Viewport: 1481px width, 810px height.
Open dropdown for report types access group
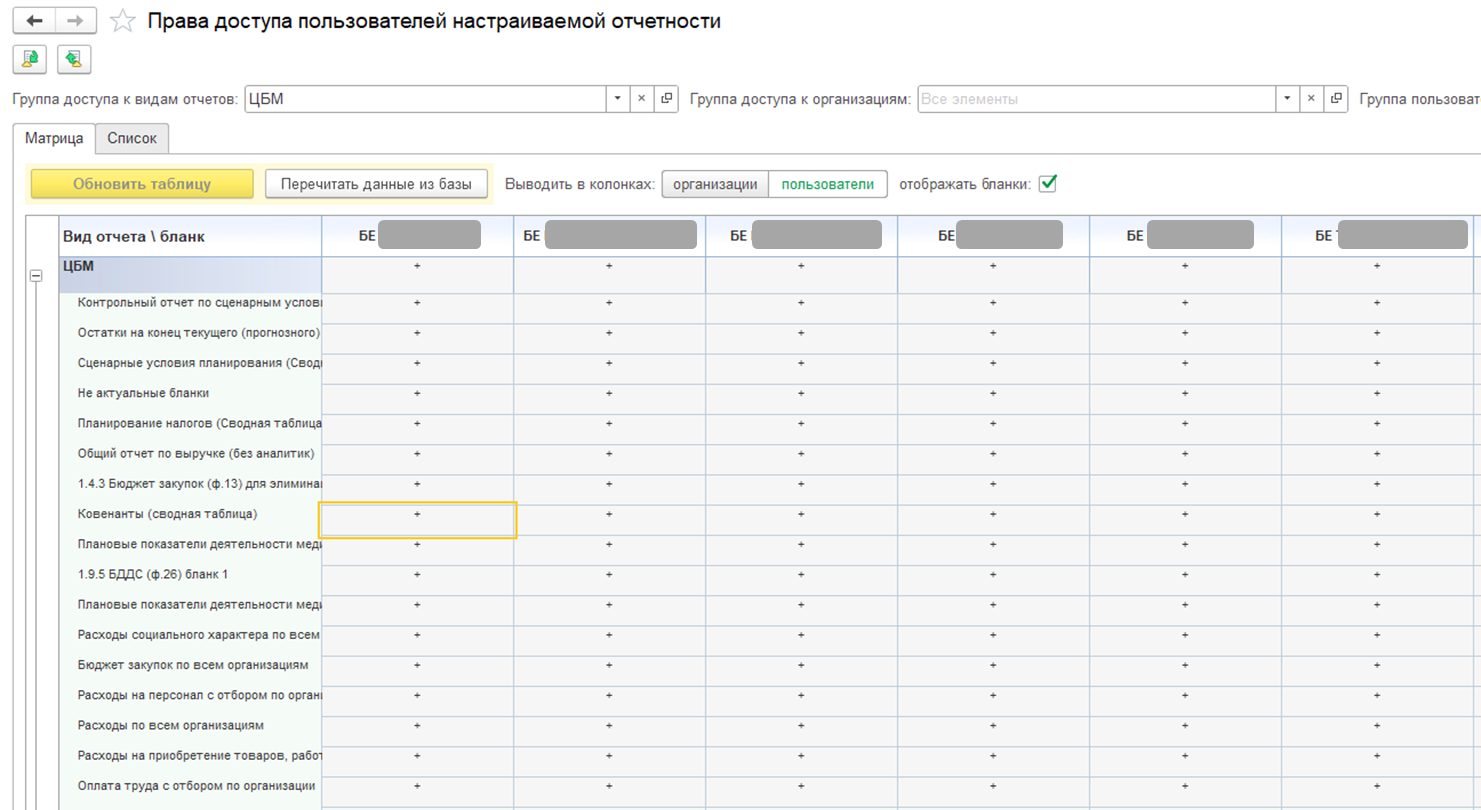pos(617,99)
